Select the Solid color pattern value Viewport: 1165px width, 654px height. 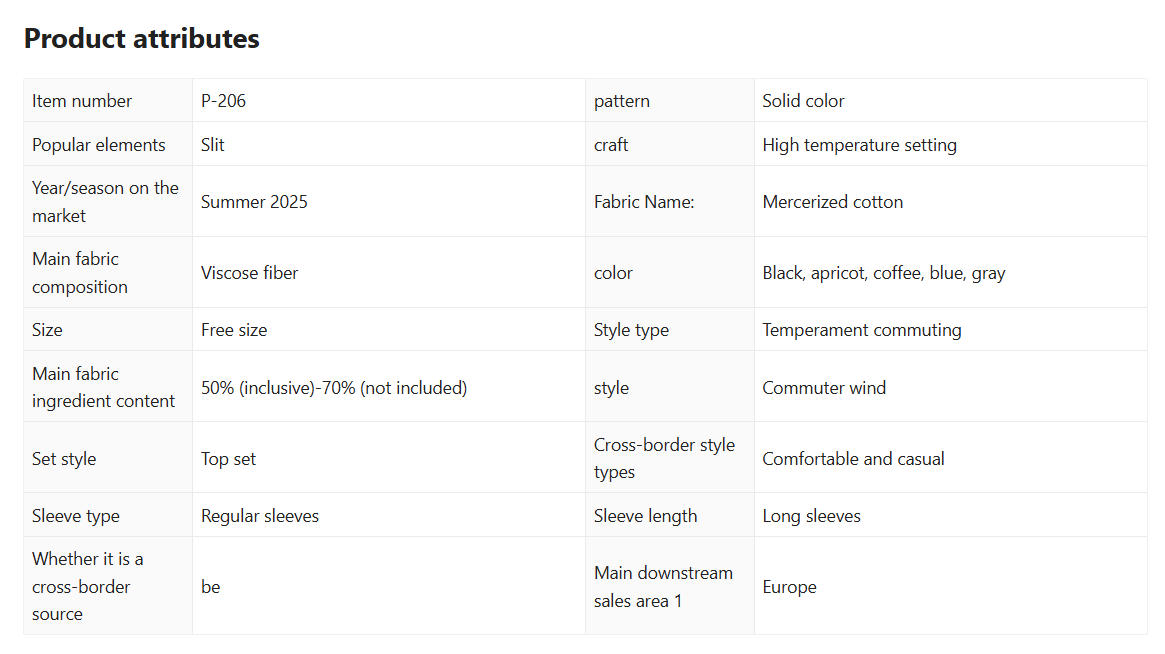803,101
